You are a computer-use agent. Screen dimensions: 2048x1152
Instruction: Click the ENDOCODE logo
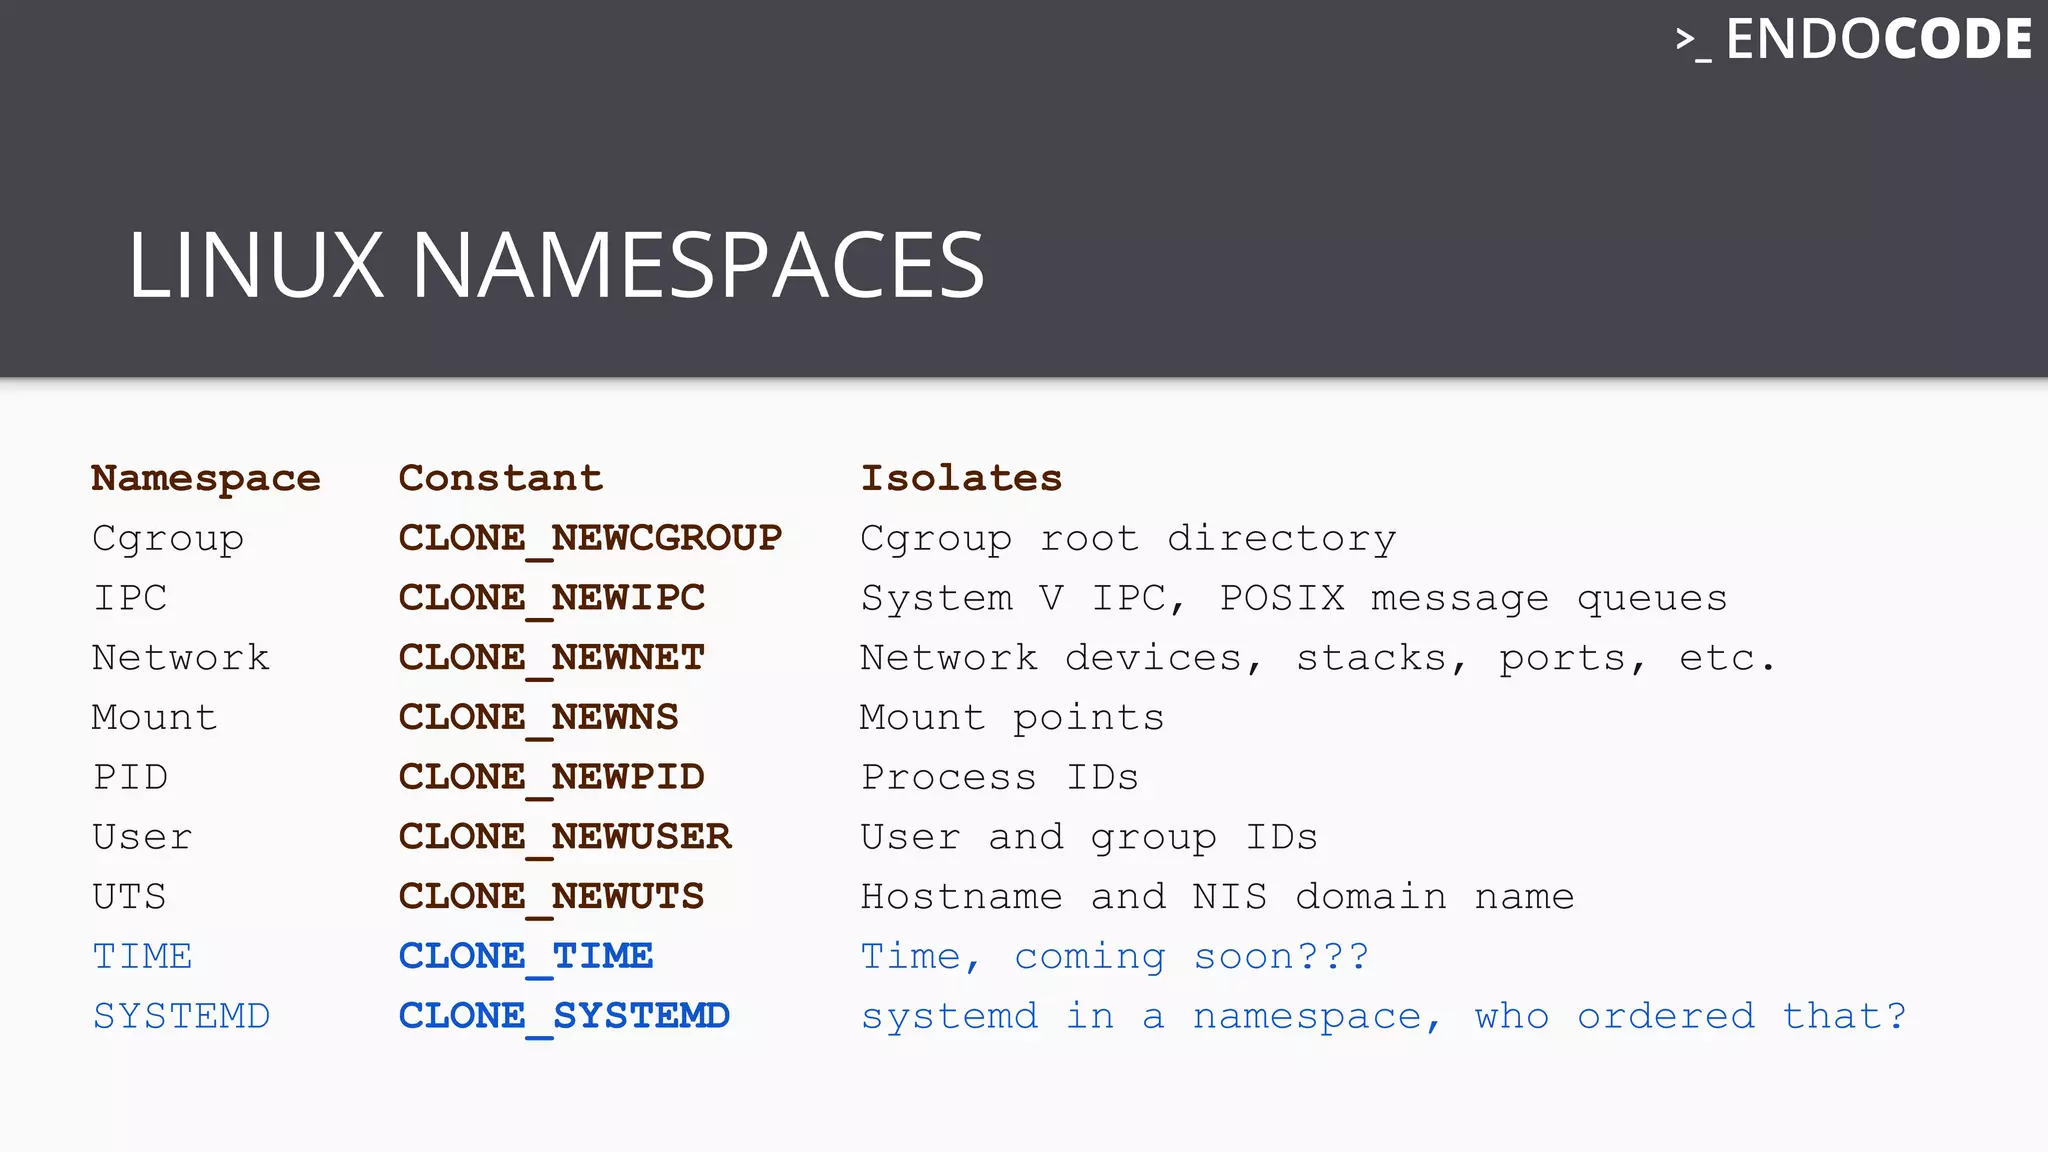point(1853,40)
